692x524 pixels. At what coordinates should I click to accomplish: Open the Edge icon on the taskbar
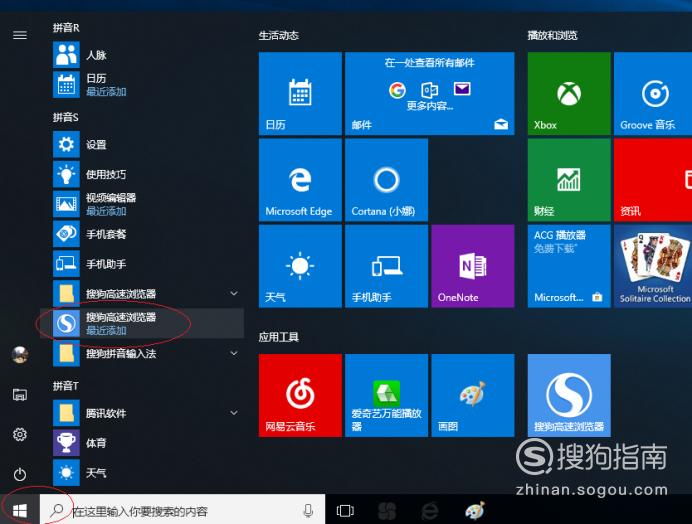(429, 511)
